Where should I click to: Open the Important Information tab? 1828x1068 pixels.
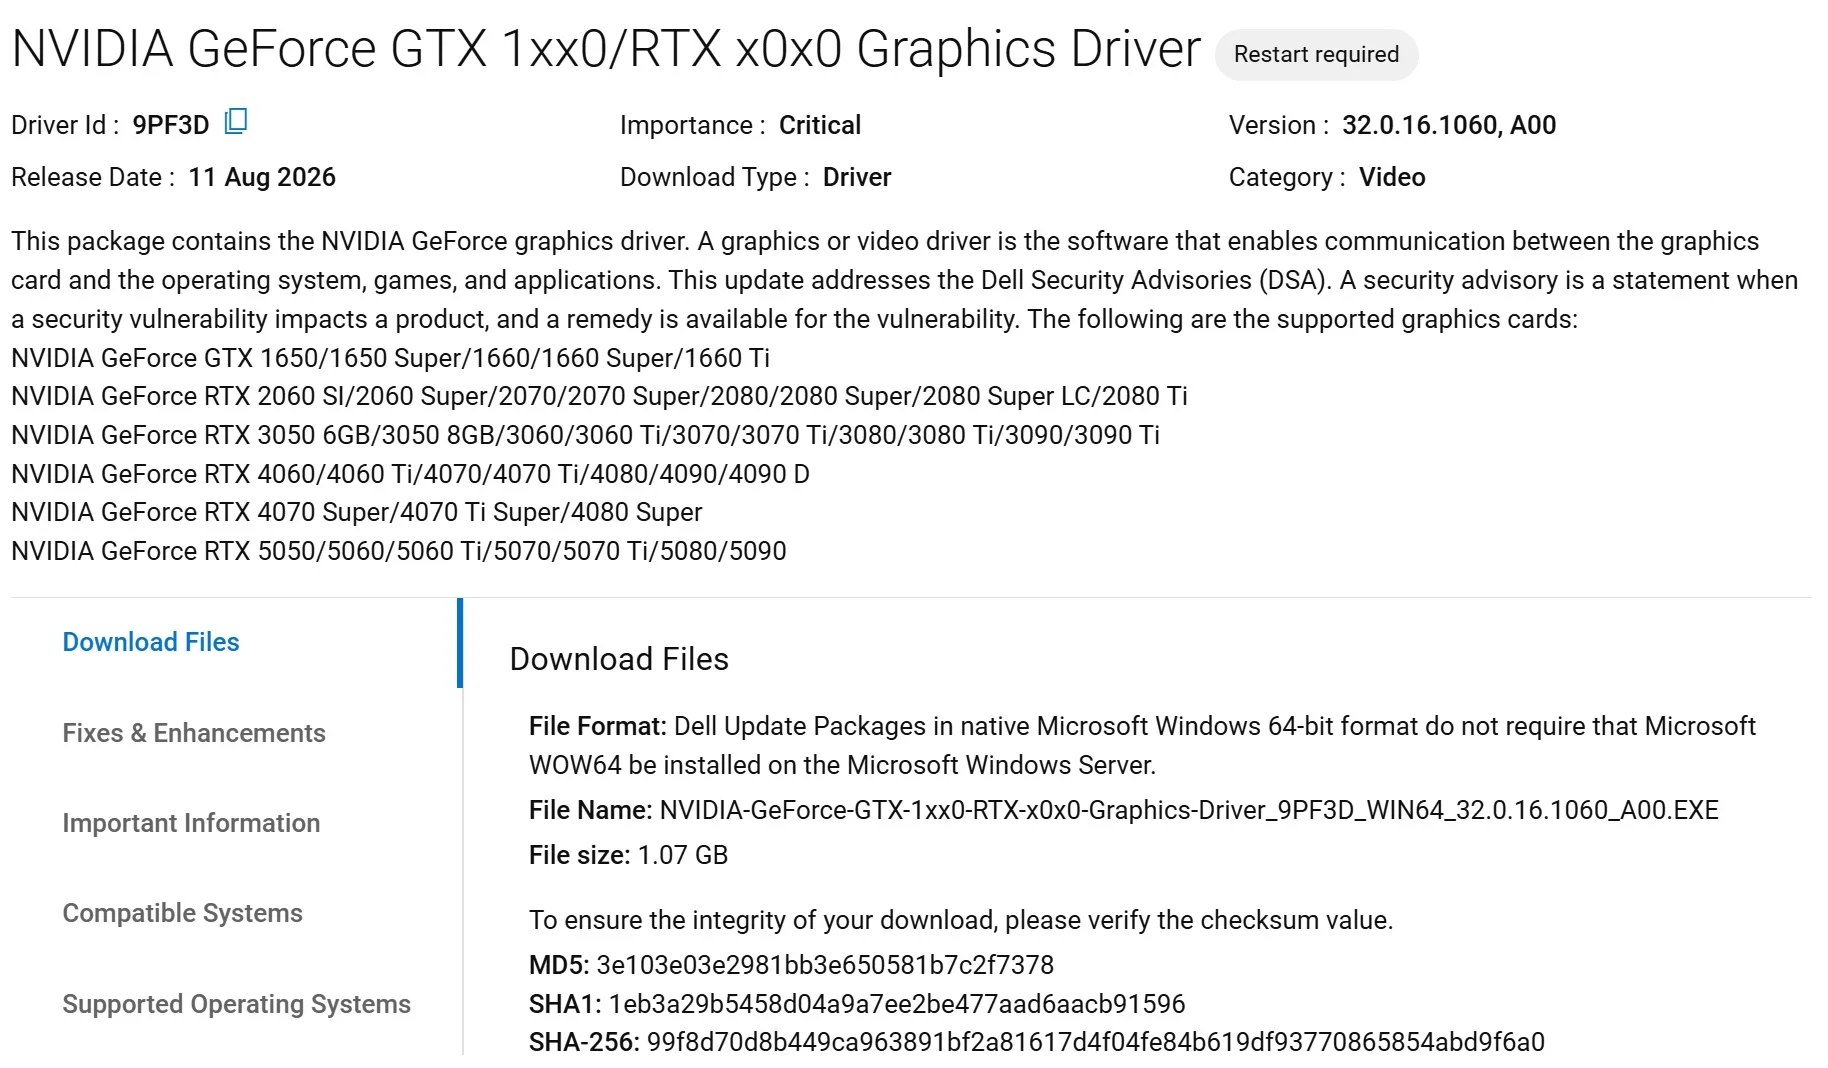pyautogui.click(x=191, y=823)
